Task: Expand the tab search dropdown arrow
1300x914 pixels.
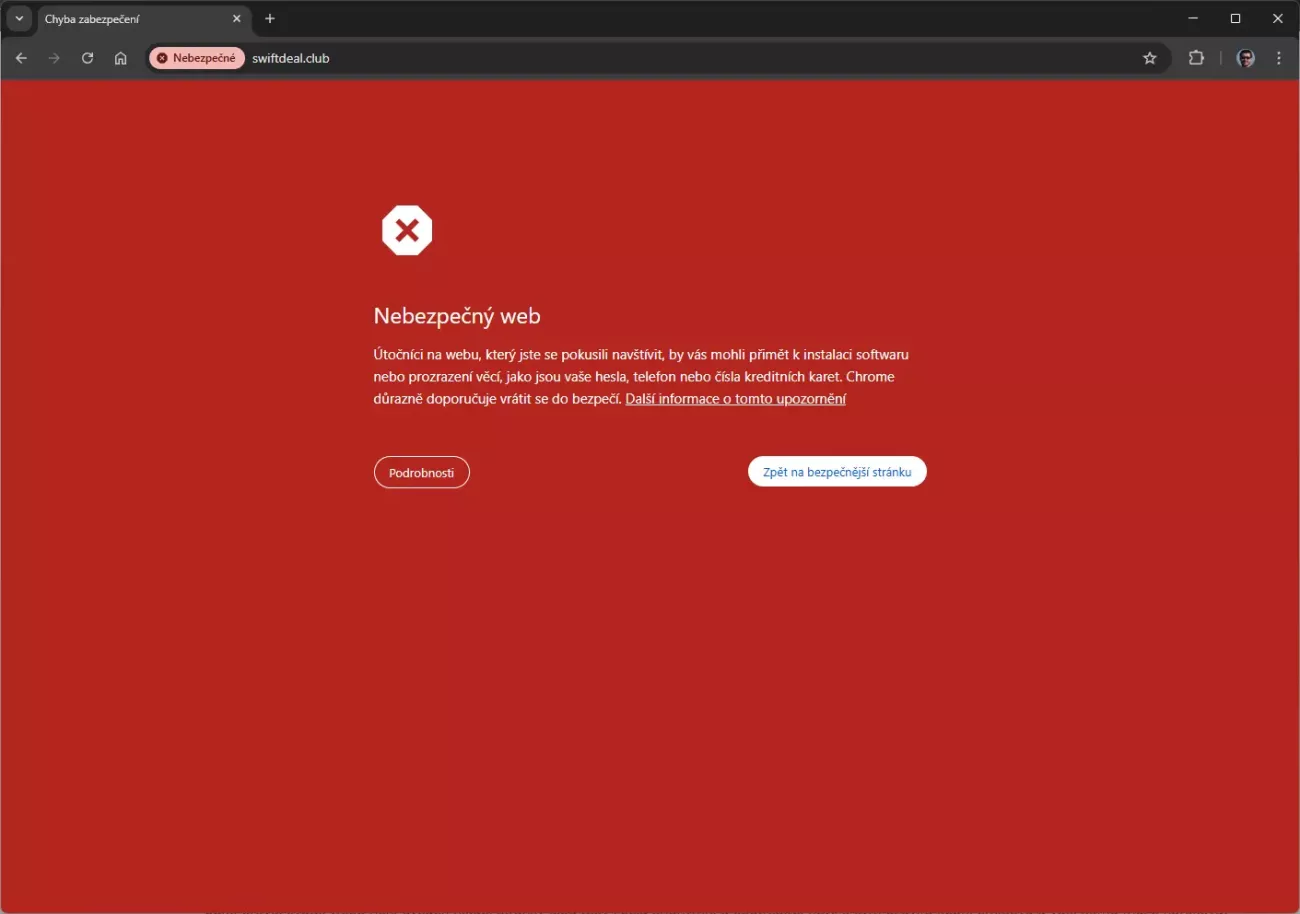Action: pyautogui.click(x=18, y=19)
